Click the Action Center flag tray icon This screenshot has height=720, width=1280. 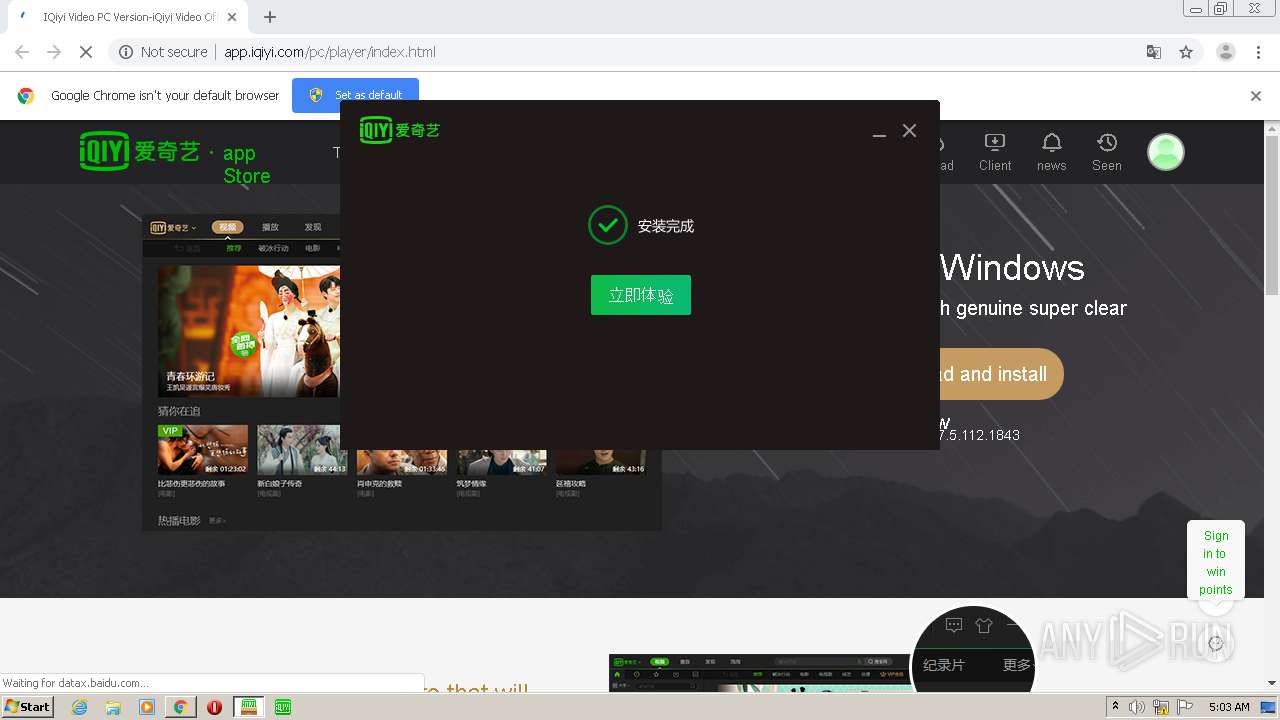click(x=1184, y=707)
